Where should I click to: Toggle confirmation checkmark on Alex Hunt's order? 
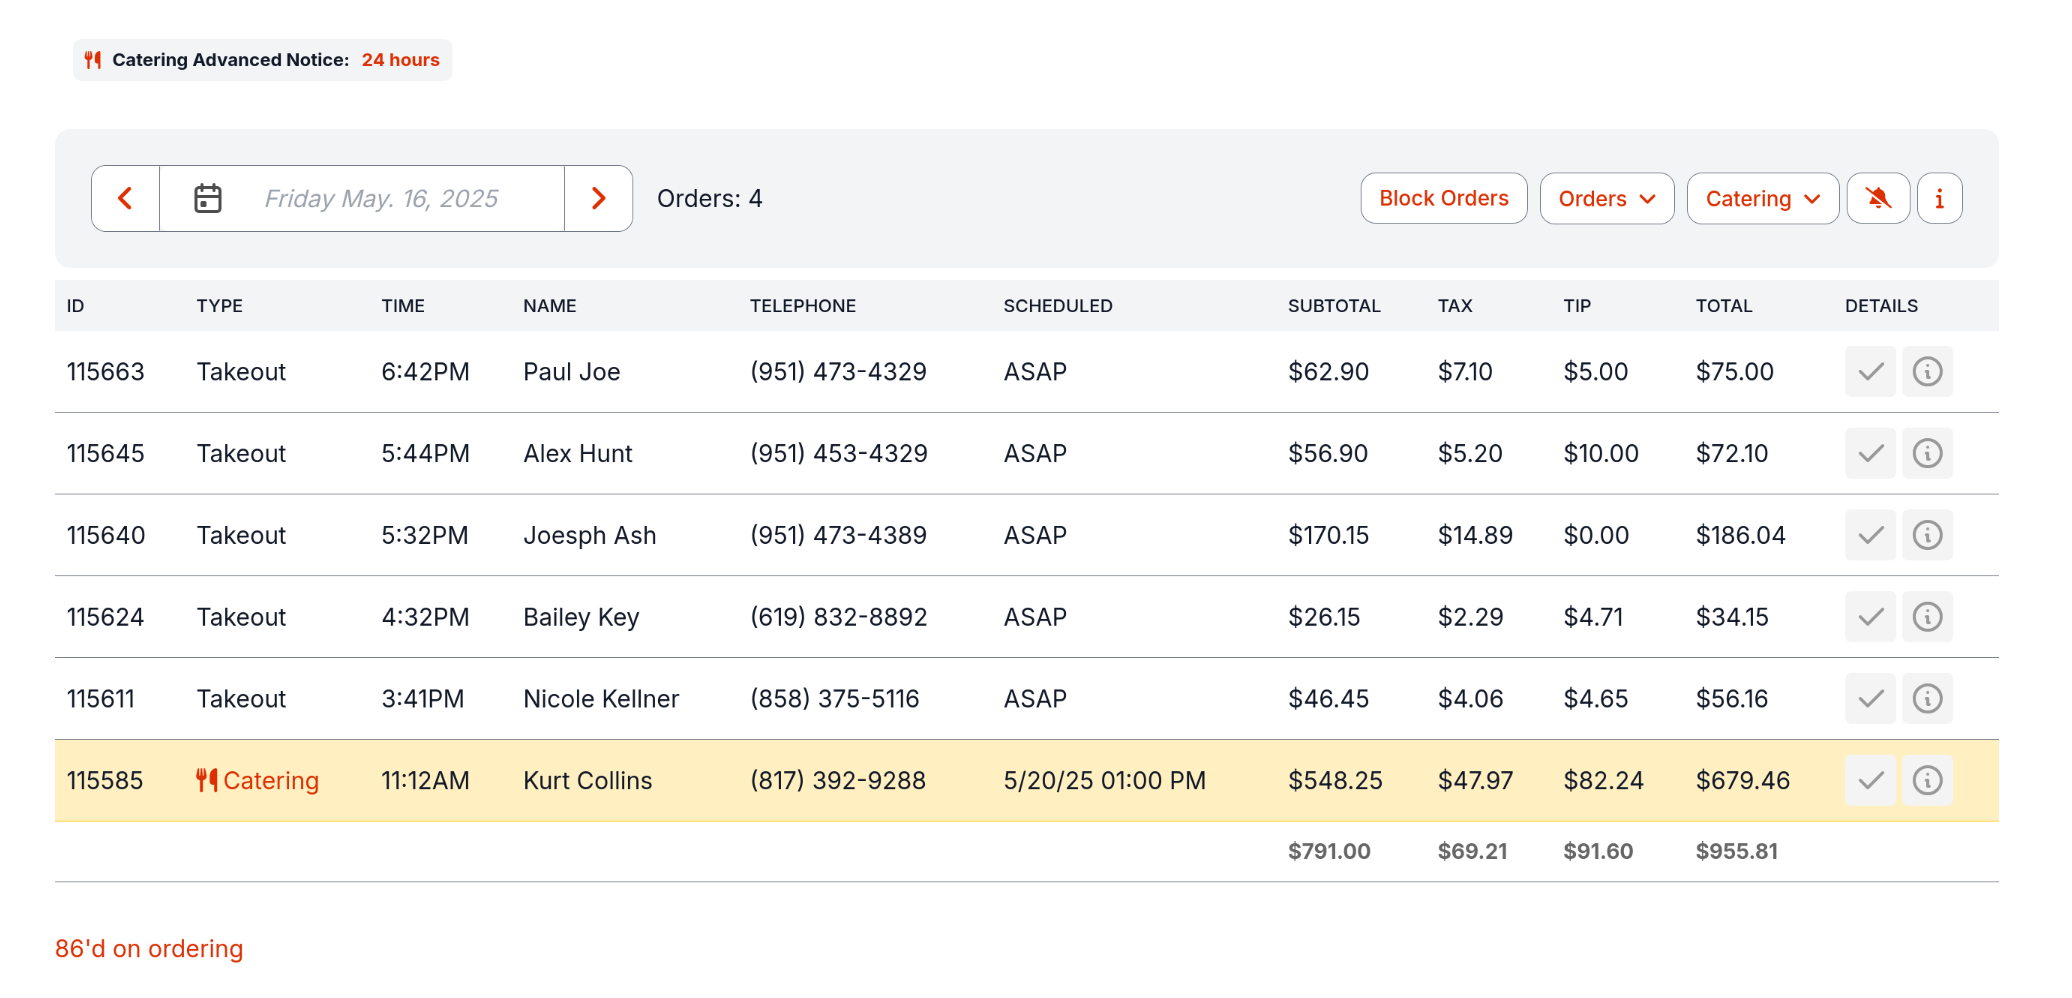[1869, 453]
